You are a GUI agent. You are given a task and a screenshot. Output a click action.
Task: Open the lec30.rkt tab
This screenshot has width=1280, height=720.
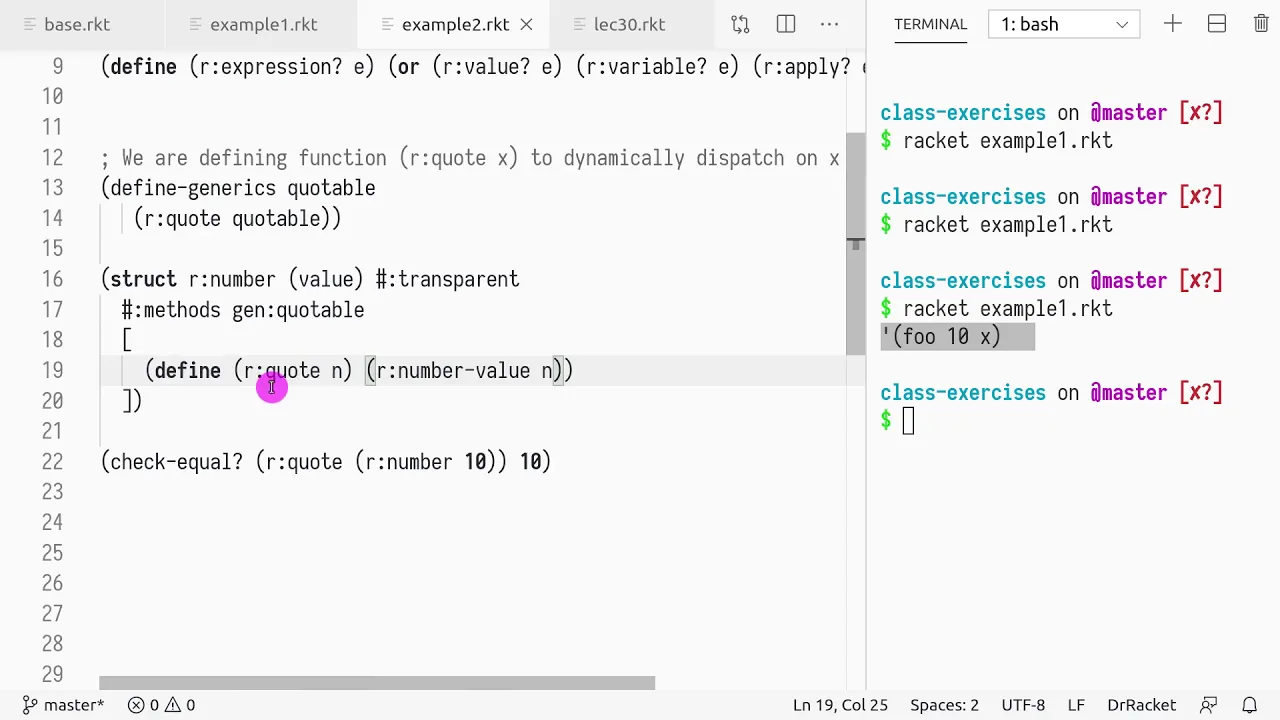pos(629,24)
